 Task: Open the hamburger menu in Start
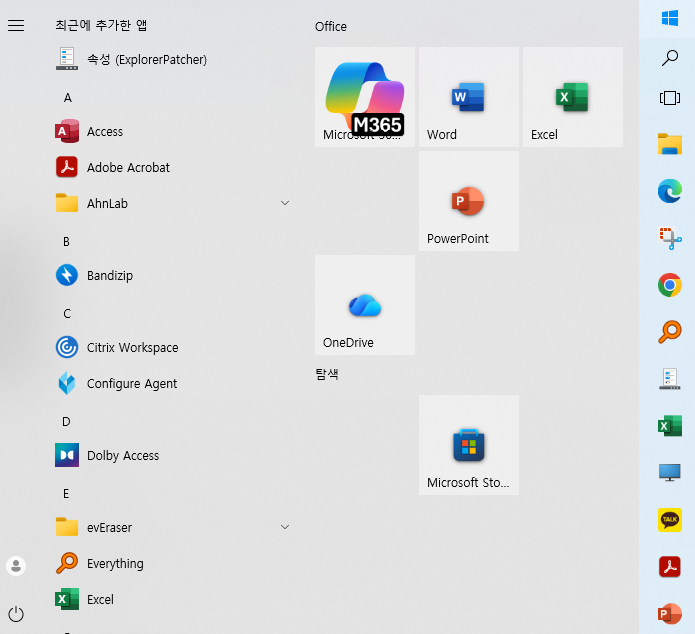pos(16,26)
